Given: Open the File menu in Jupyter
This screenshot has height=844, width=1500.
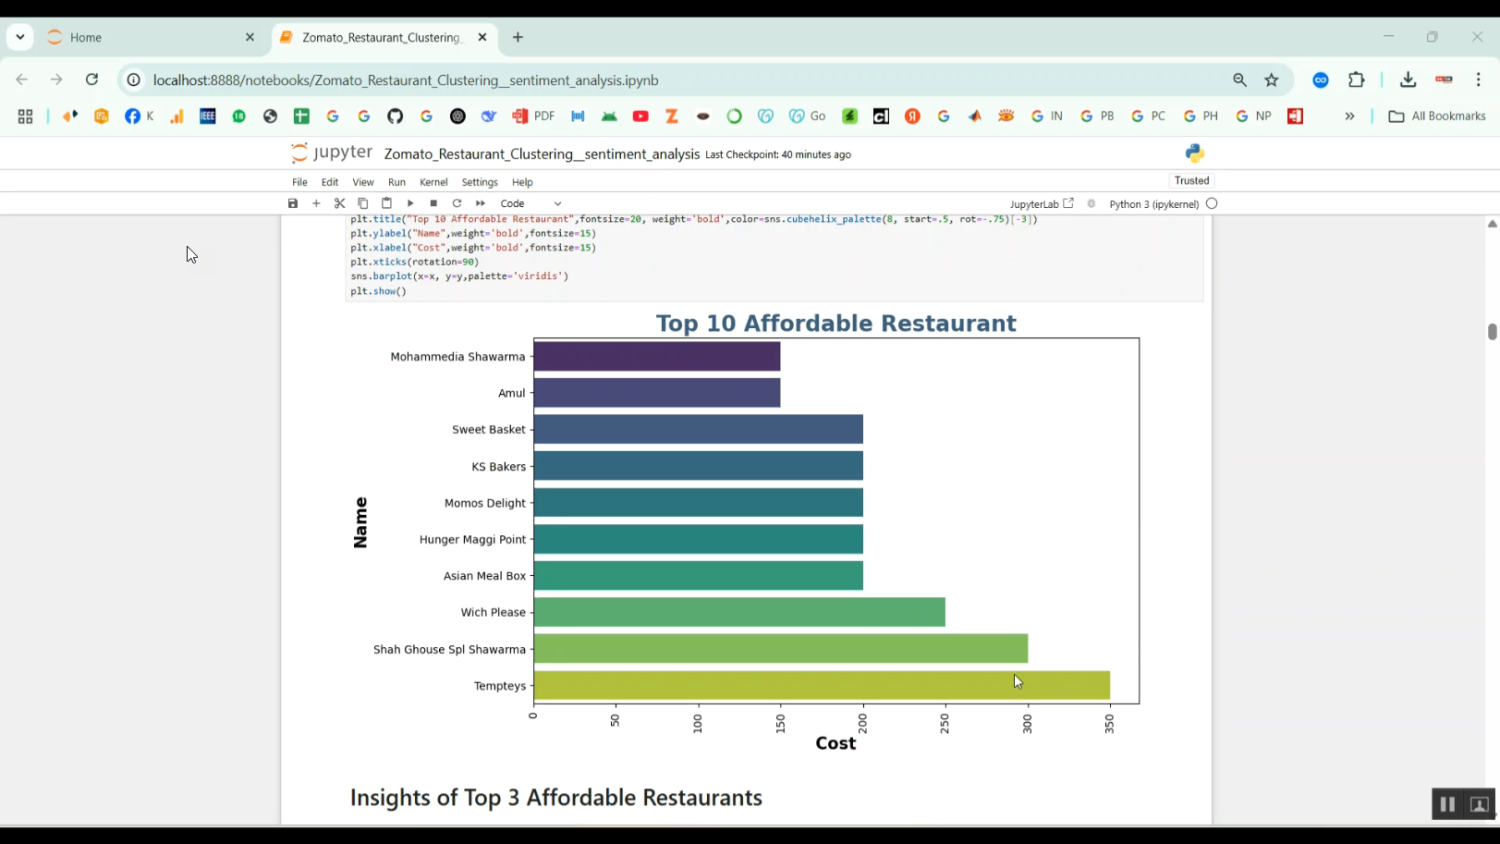Looking at the screenshot, I should [300, 182].
